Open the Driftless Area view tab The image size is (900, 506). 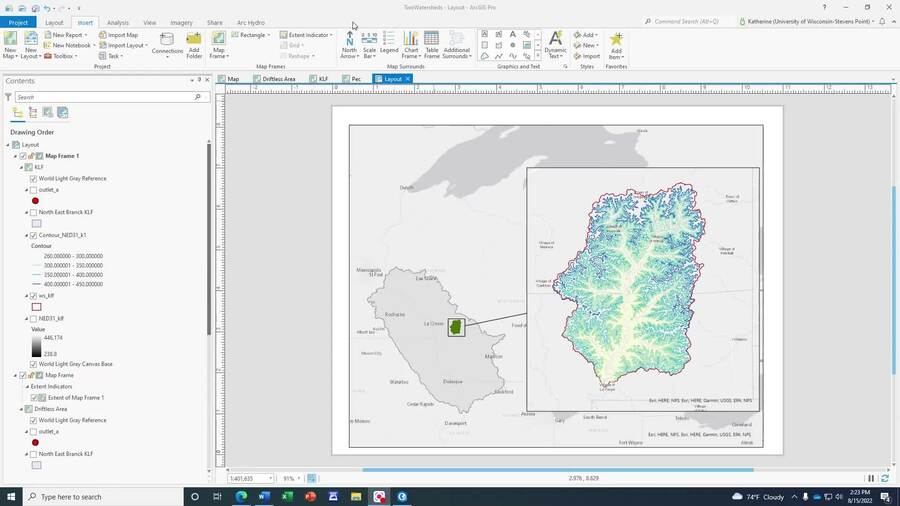[278, 78]
